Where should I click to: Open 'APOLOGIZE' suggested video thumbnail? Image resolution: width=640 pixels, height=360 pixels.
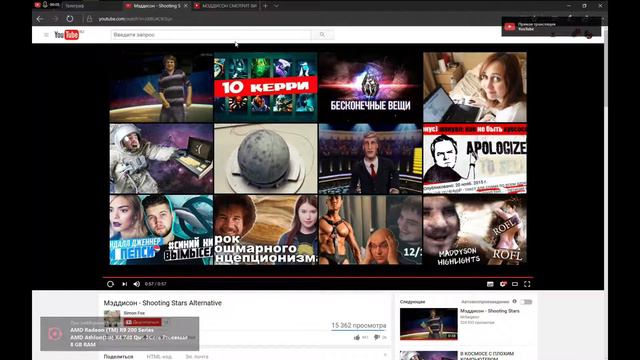[x=475, y=158]
